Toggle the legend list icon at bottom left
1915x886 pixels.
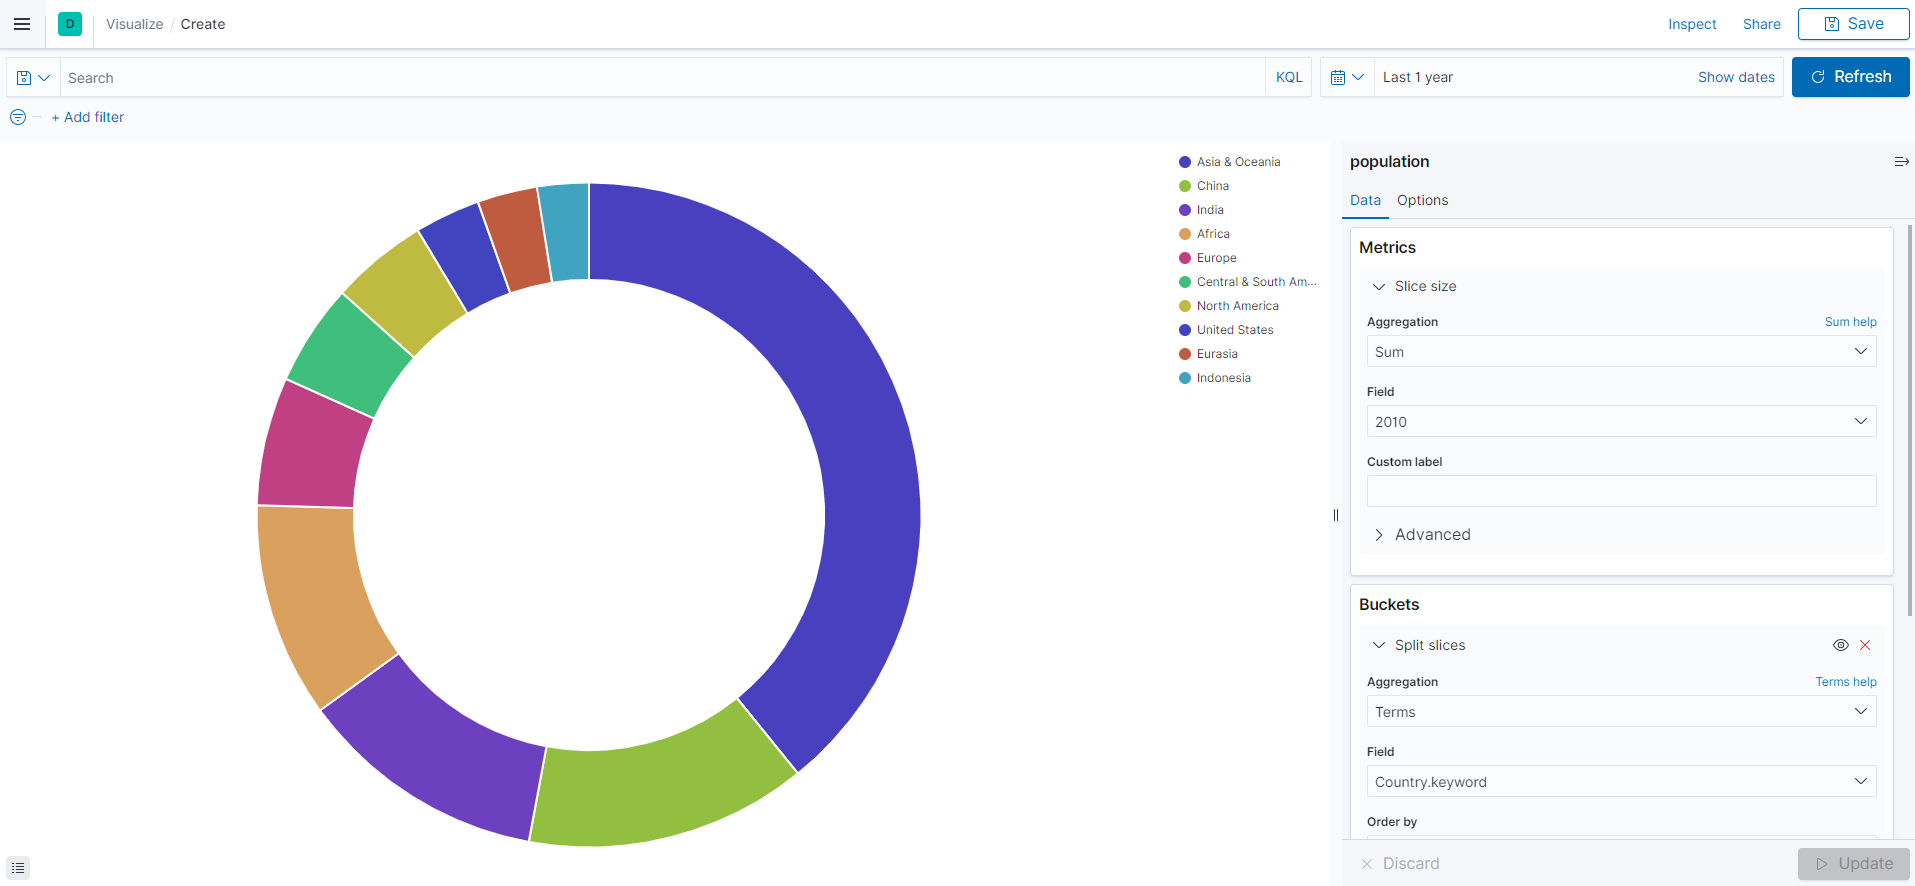click(x=18, y=868)
